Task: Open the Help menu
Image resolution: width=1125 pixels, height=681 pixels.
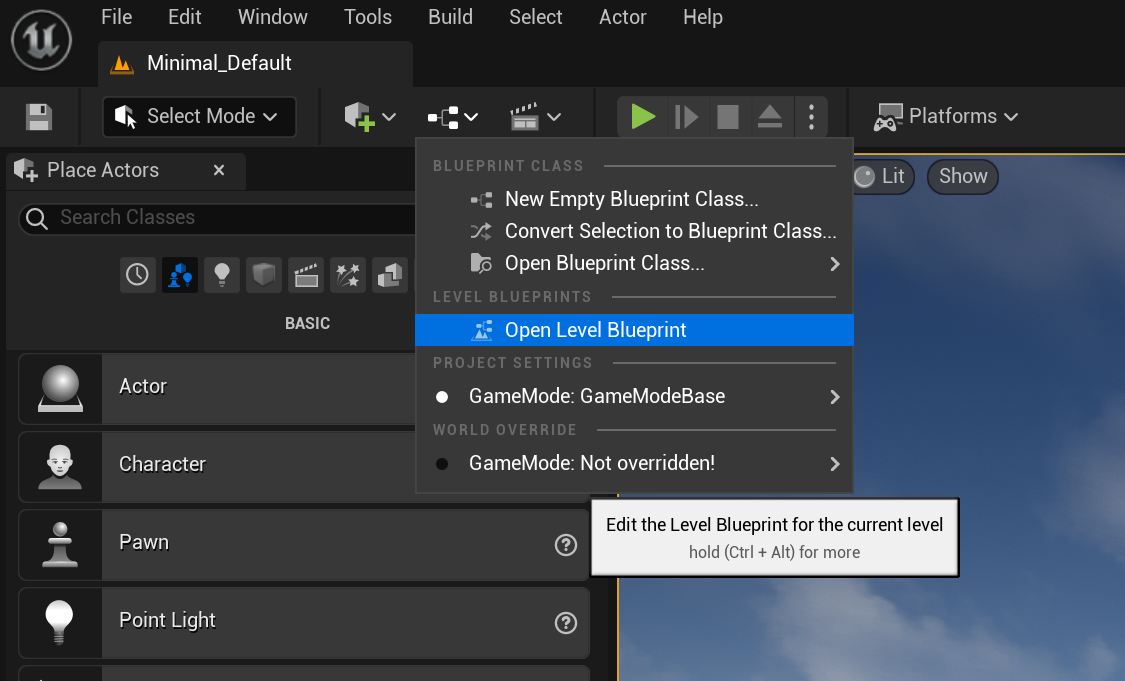Action: [702, 17]
